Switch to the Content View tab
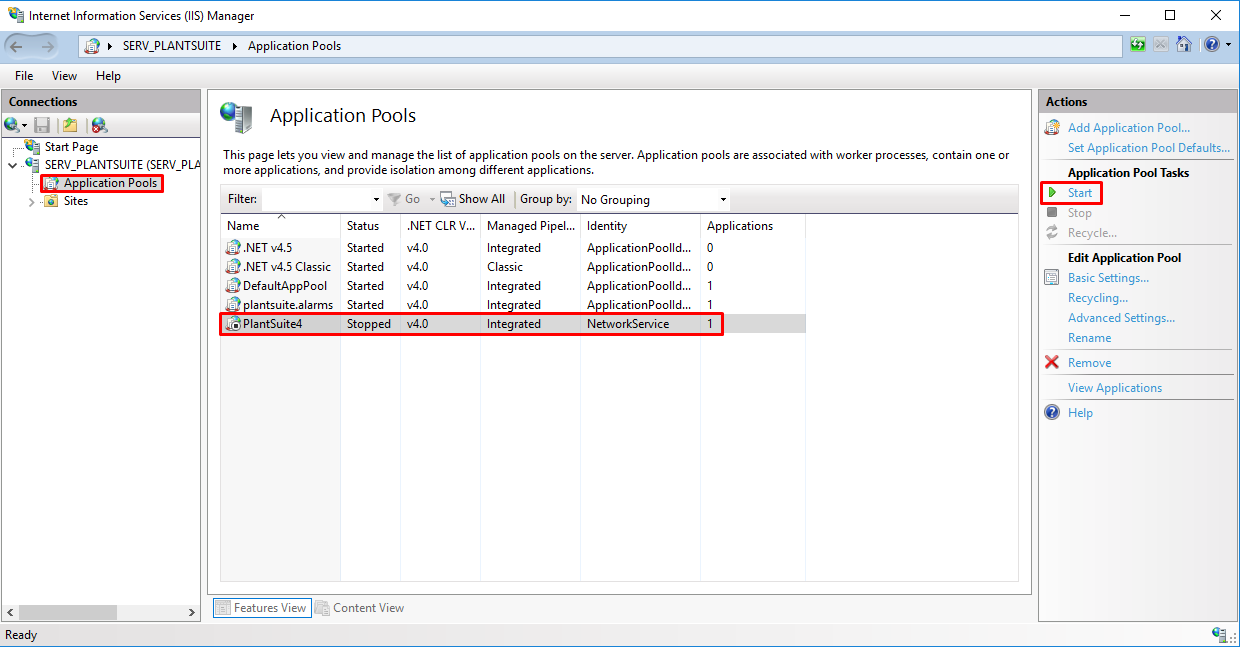 point(360,608)
